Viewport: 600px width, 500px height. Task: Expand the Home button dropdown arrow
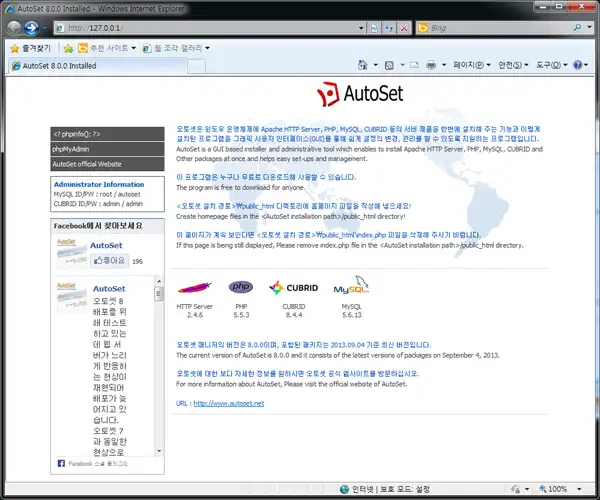pos(375,65)
